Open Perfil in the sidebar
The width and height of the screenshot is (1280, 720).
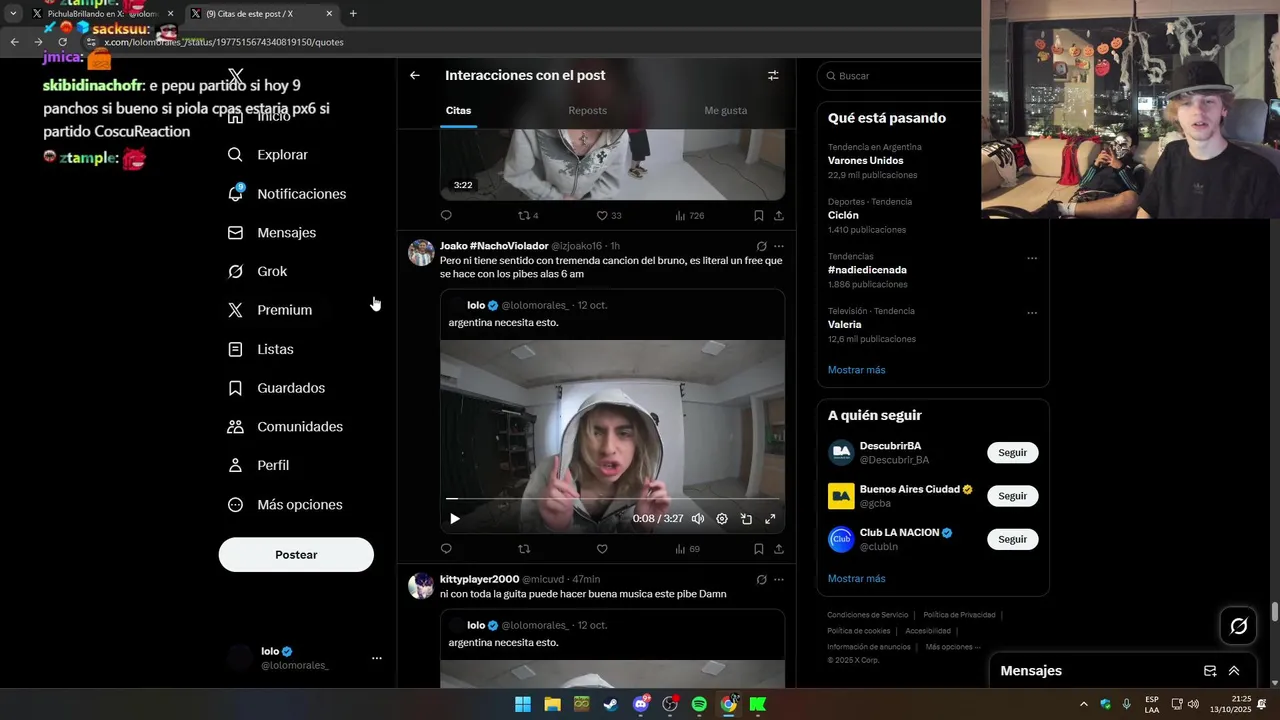click(258, 466)
